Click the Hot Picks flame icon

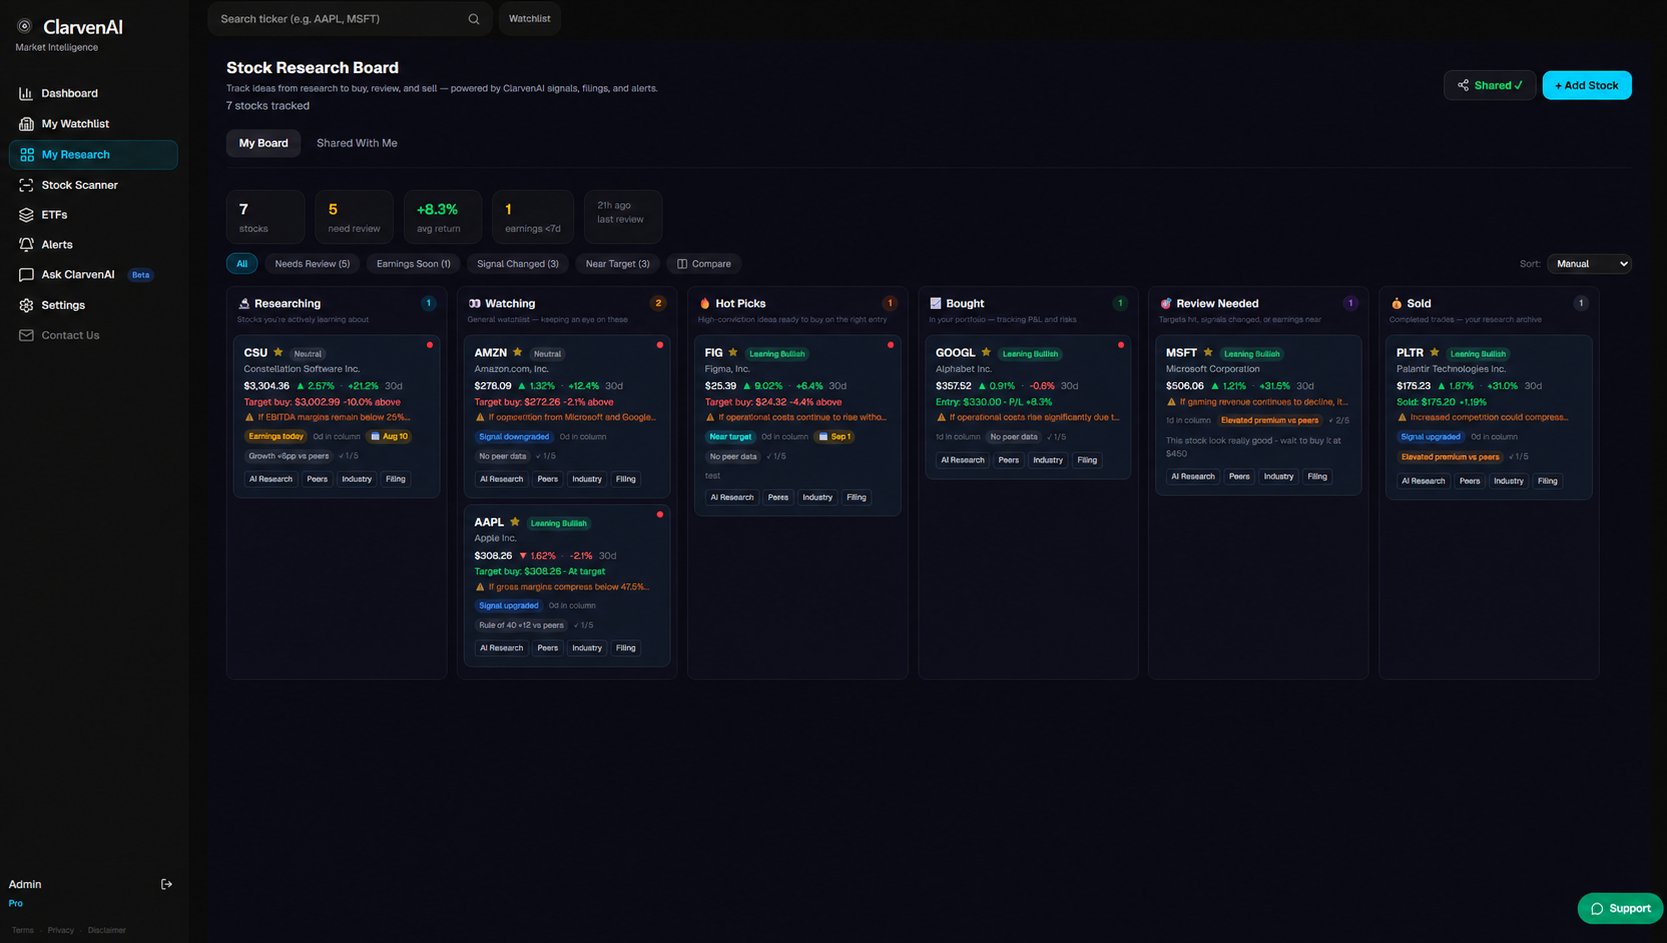click(x=705, y=303)
